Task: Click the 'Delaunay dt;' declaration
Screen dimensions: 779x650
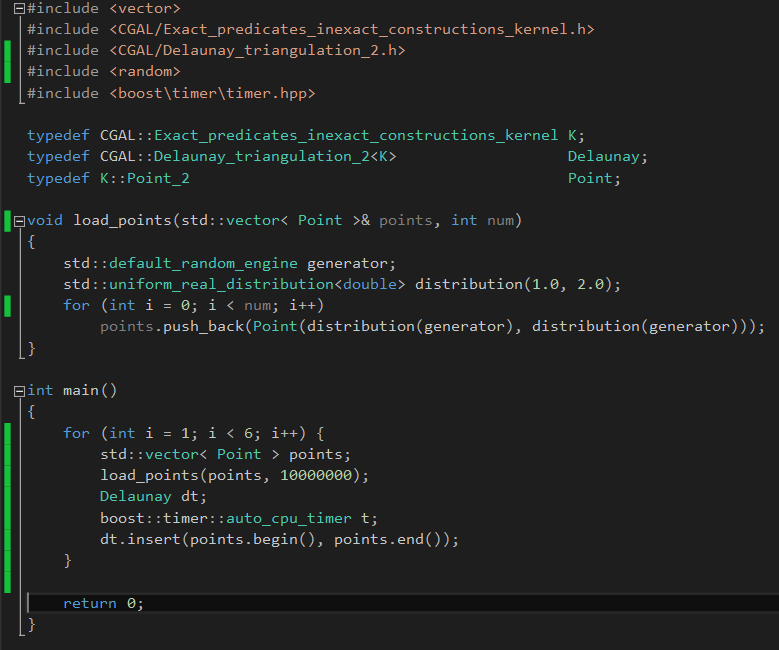Action: pos(153,497)
